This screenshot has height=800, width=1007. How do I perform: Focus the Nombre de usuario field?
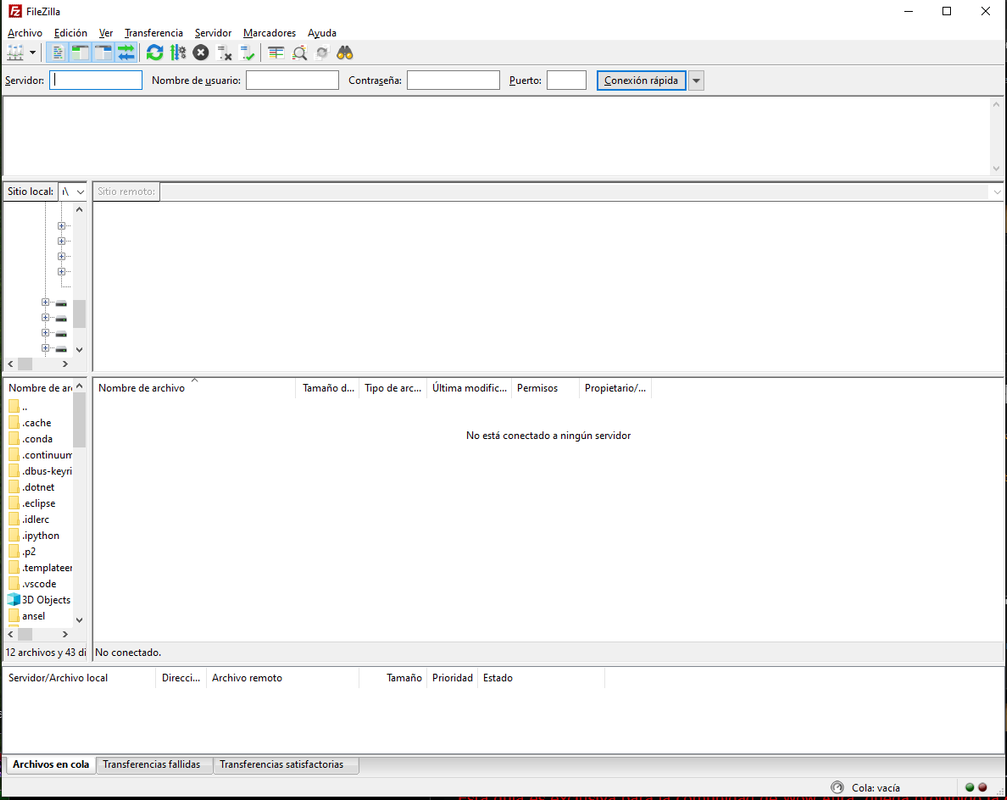click(x=292, y=80)
